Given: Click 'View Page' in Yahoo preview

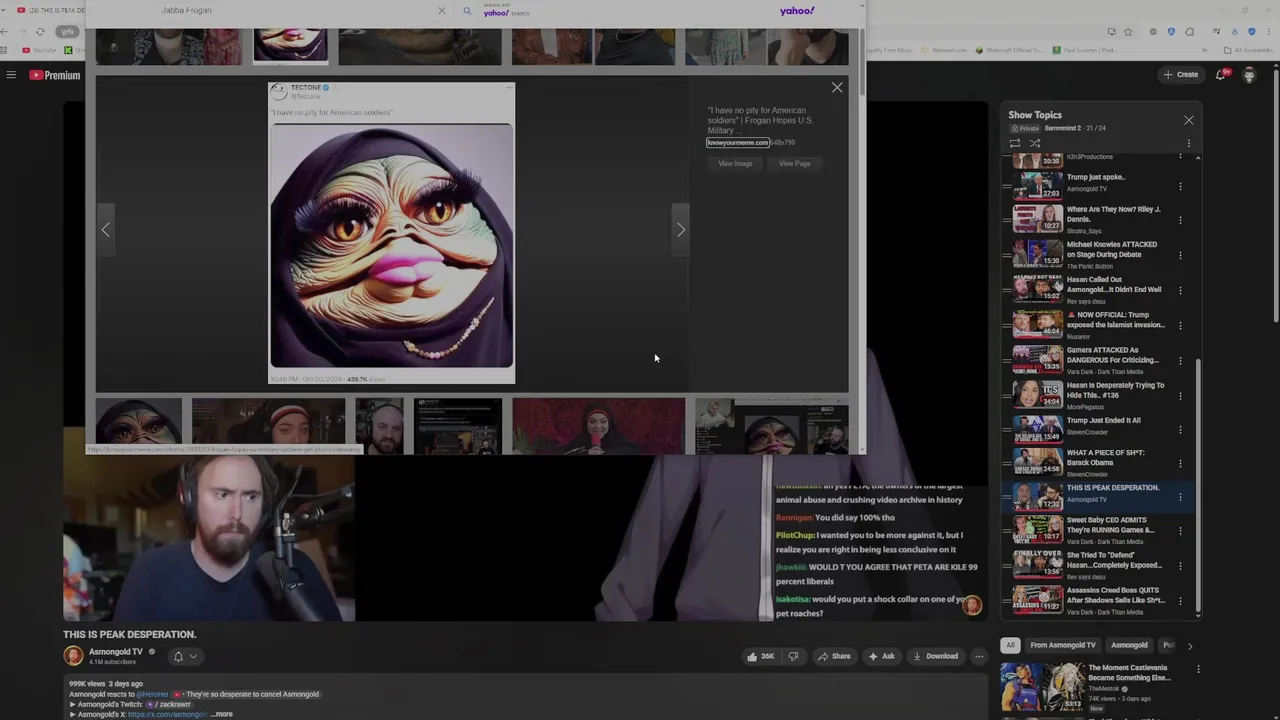Looking at the screenshot, I should pyautogui.click(x=795, y=164).
